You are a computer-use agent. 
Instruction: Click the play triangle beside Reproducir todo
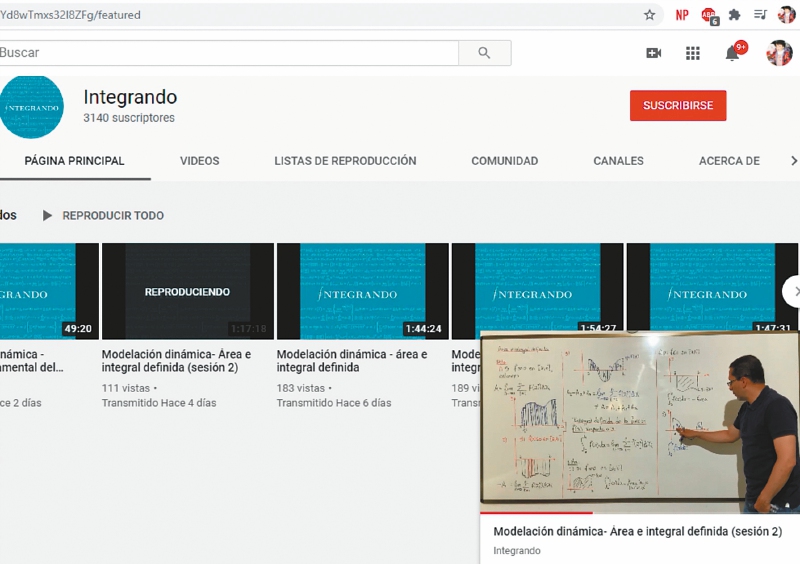click(x=47, y=215)
